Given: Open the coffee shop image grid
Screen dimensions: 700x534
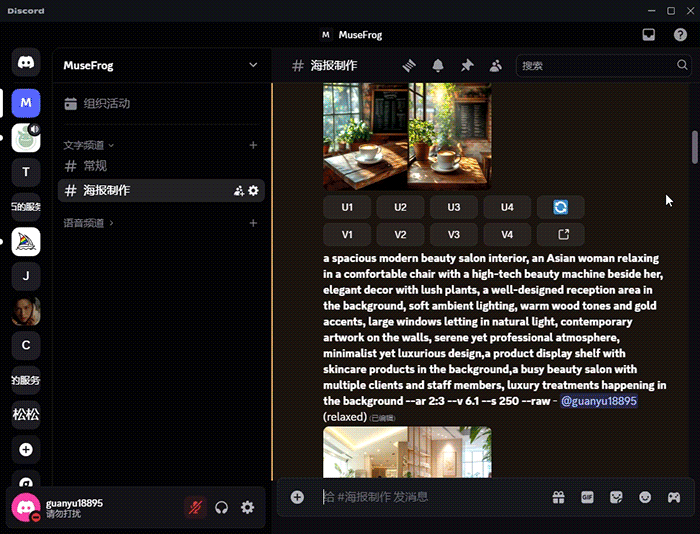Looking at the screenshot, I should click(407, 136).
